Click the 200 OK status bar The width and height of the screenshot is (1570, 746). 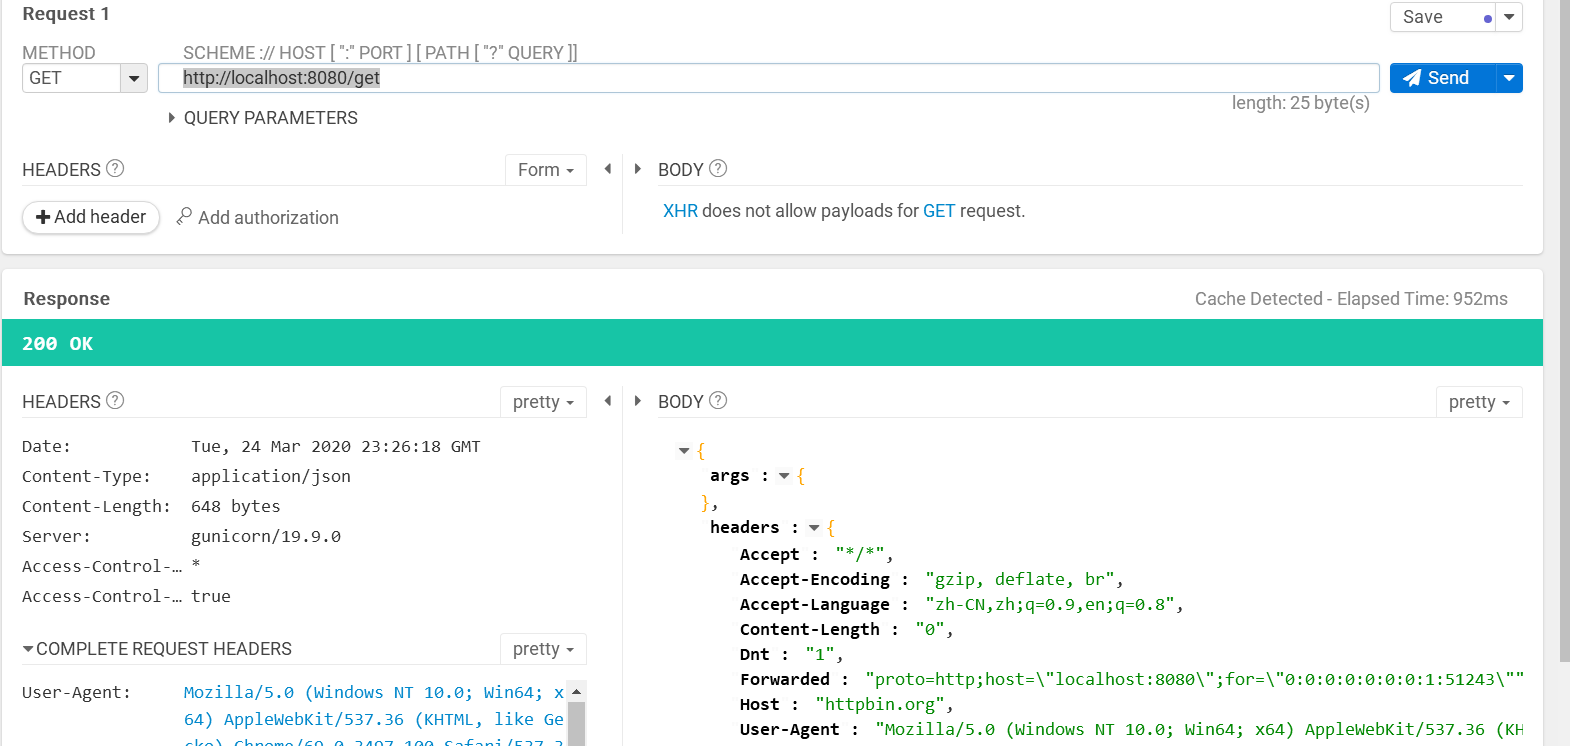tap(772, 343)
